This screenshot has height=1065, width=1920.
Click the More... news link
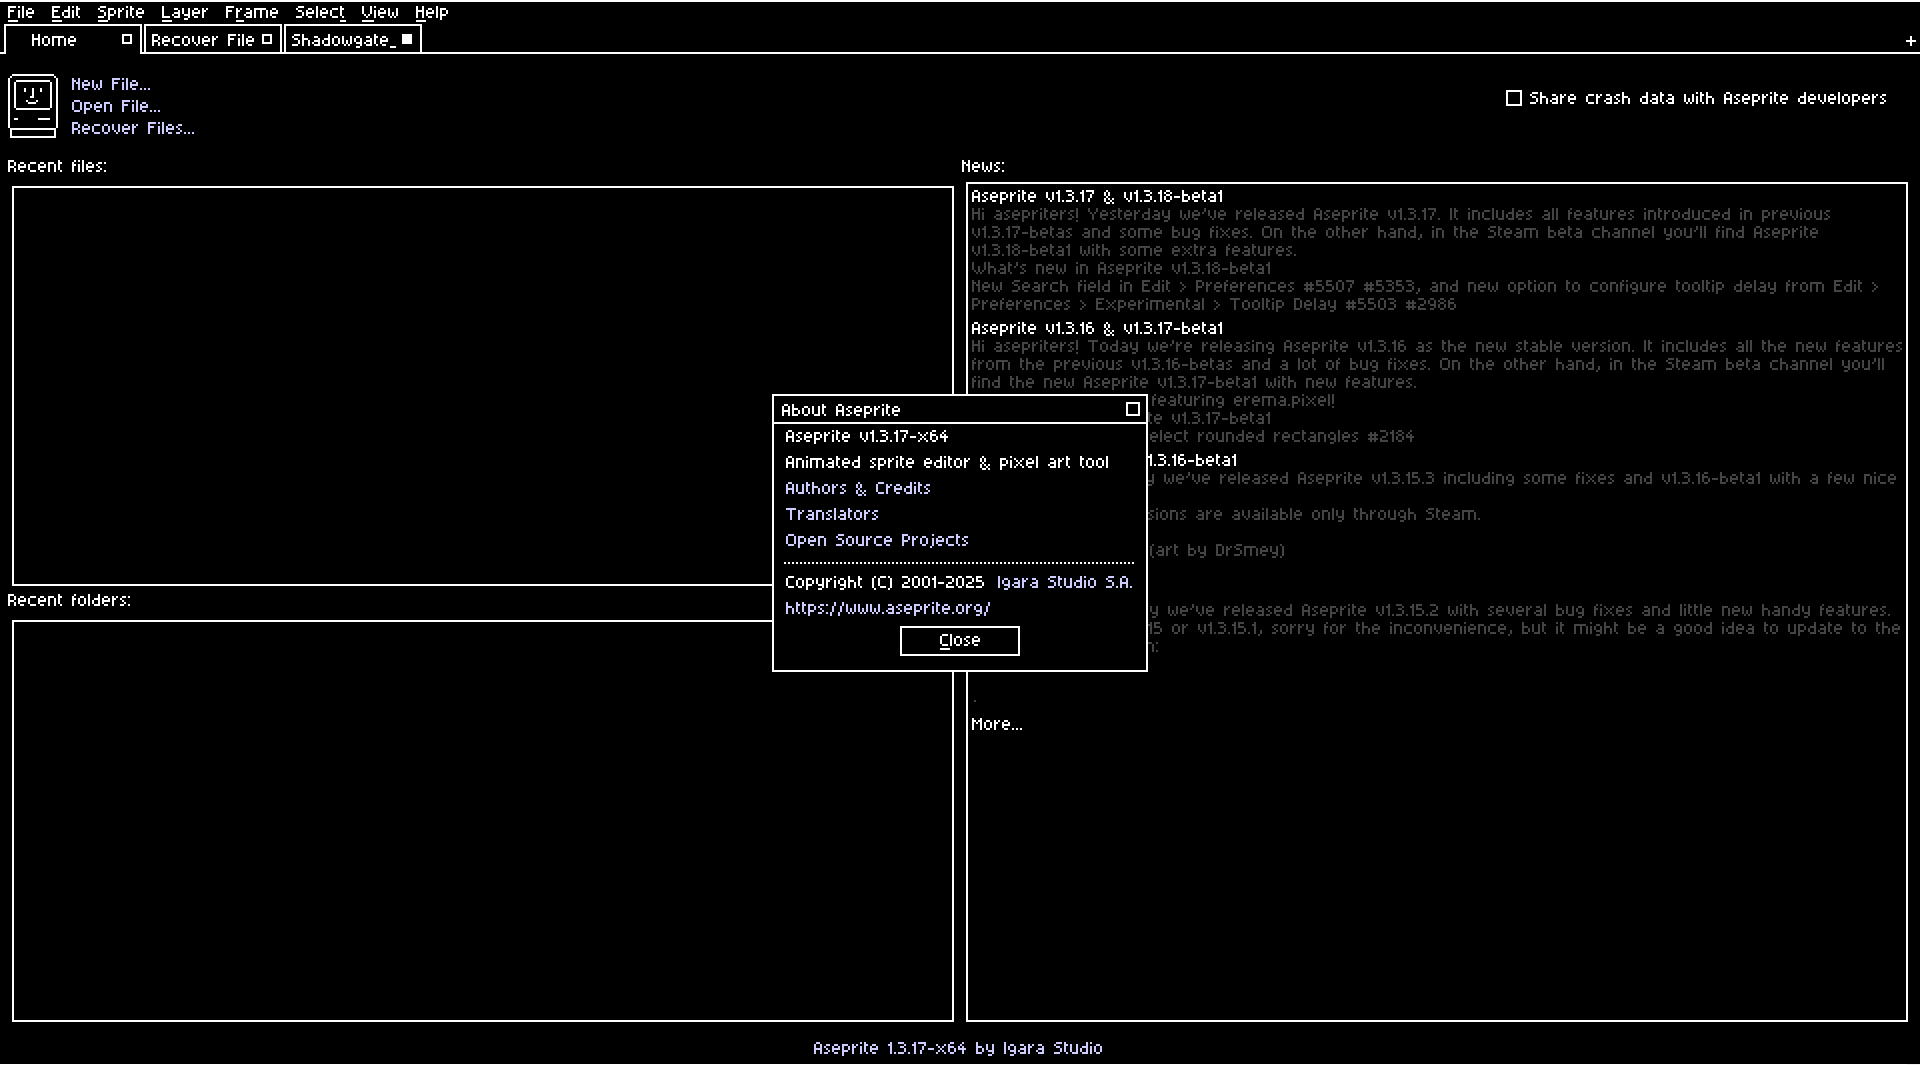[997, 724]
